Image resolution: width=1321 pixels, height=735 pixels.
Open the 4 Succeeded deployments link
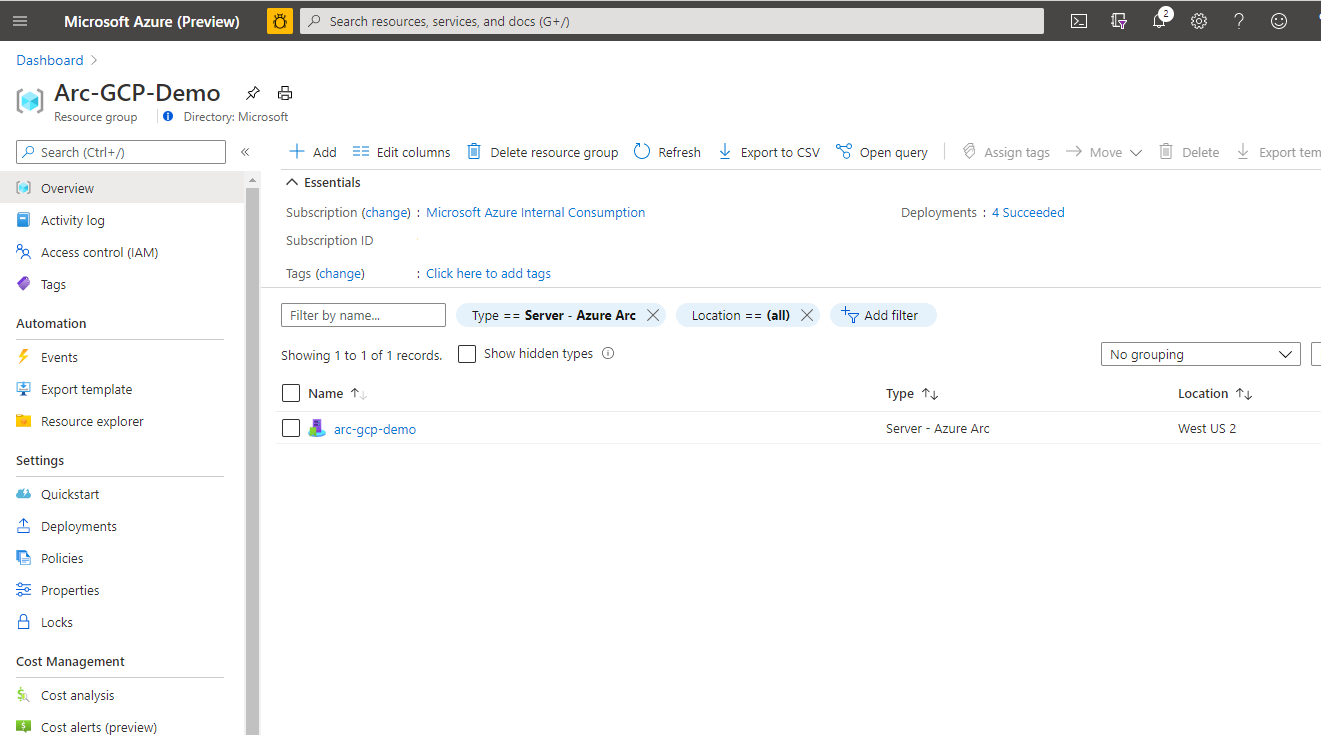click(1028, 212)
